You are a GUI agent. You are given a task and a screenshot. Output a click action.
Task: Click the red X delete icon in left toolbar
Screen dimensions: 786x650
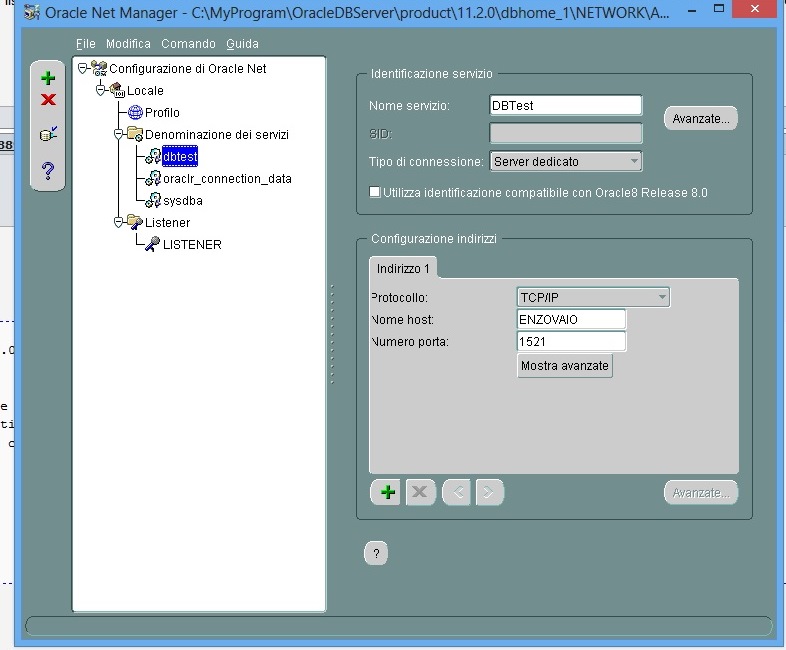click(x=48, y=99)
